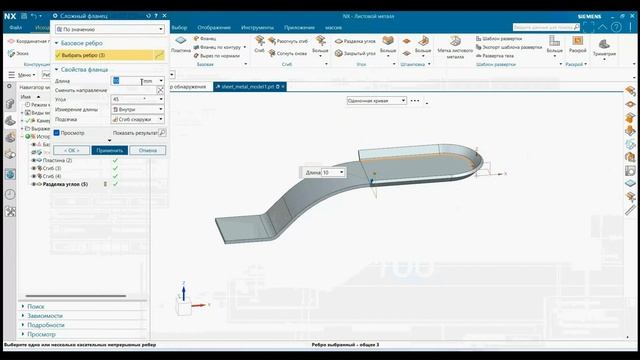Click reverse direction icon in dialog

[x=160, y=90]
